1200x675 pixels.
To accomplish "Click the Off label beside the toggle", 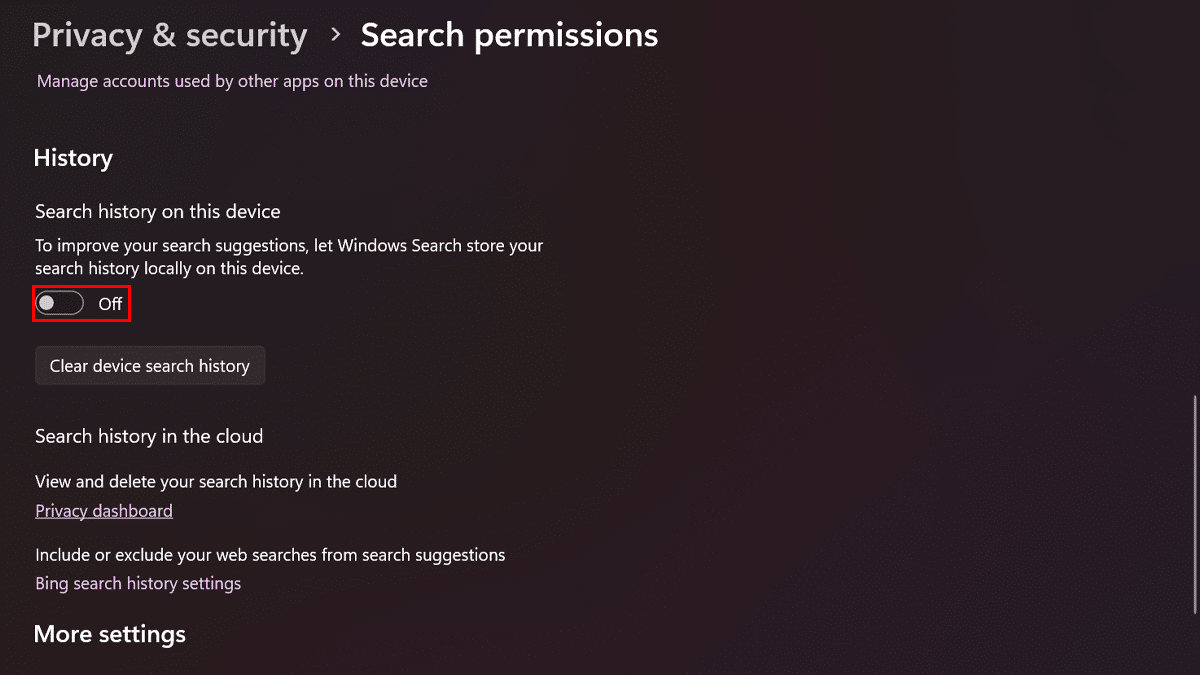I will pyautogui.click(x=110, y=304).
